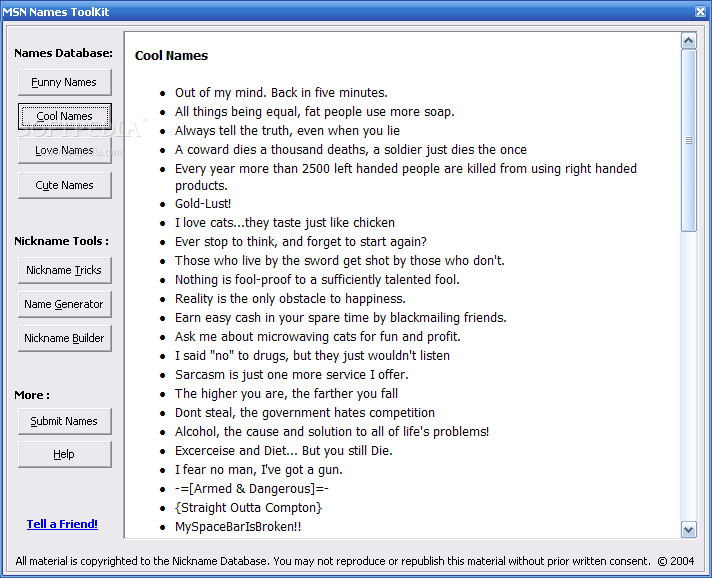The width and height of the screenshot is (712, 578).
Task: Follow the Tell a Friend link
Action: pyautogui.click(x=62, y=524)
